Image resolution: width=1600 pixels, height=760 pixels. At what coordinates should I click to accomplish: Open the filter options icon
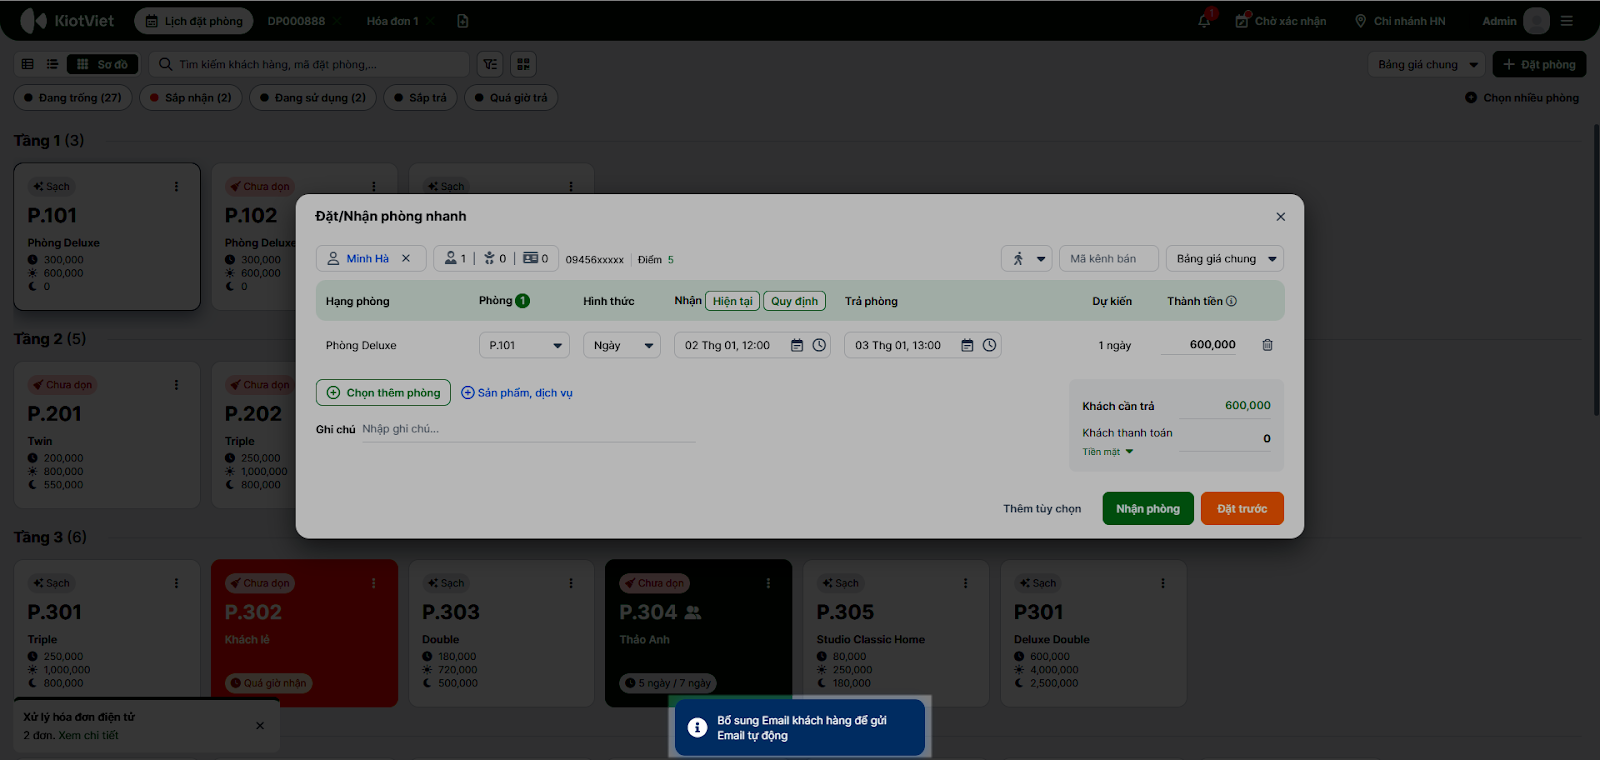490,64
